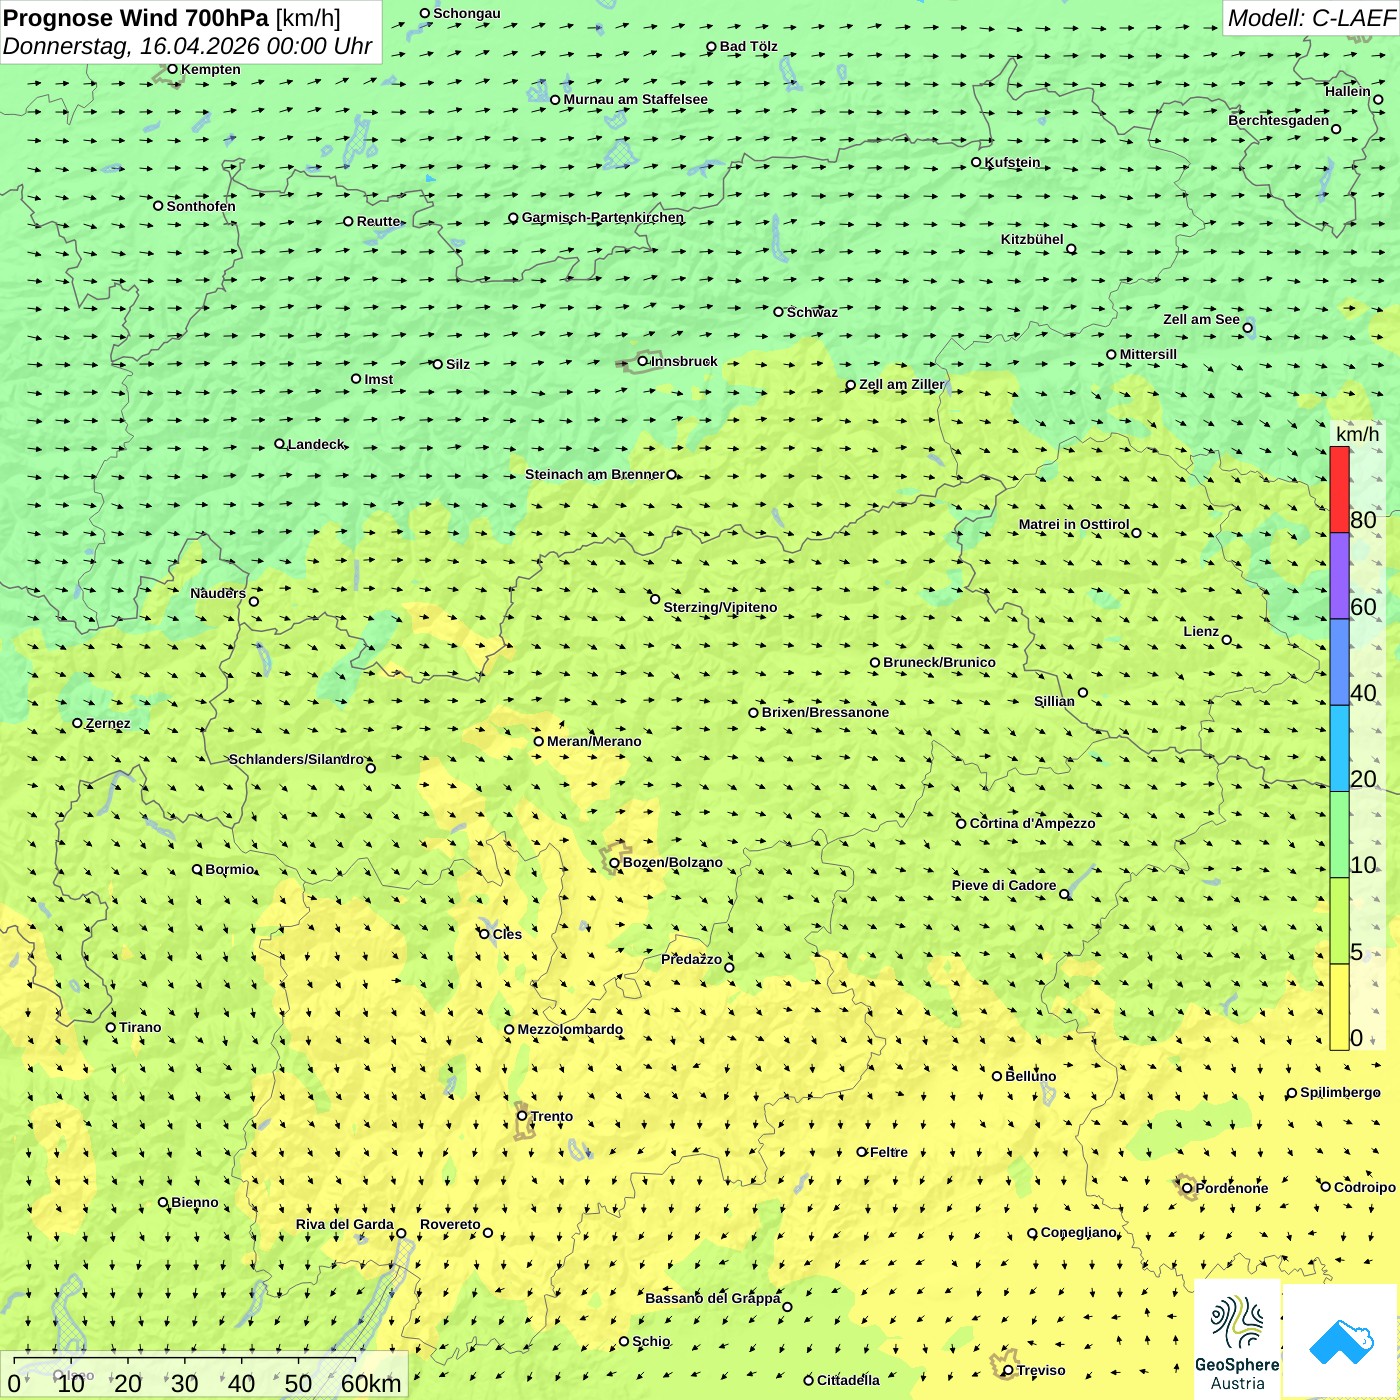The image size is (1400, 1400).
Task: Click the 'Schlanders/Silandro' label
Action: click(x=296, y=759)
